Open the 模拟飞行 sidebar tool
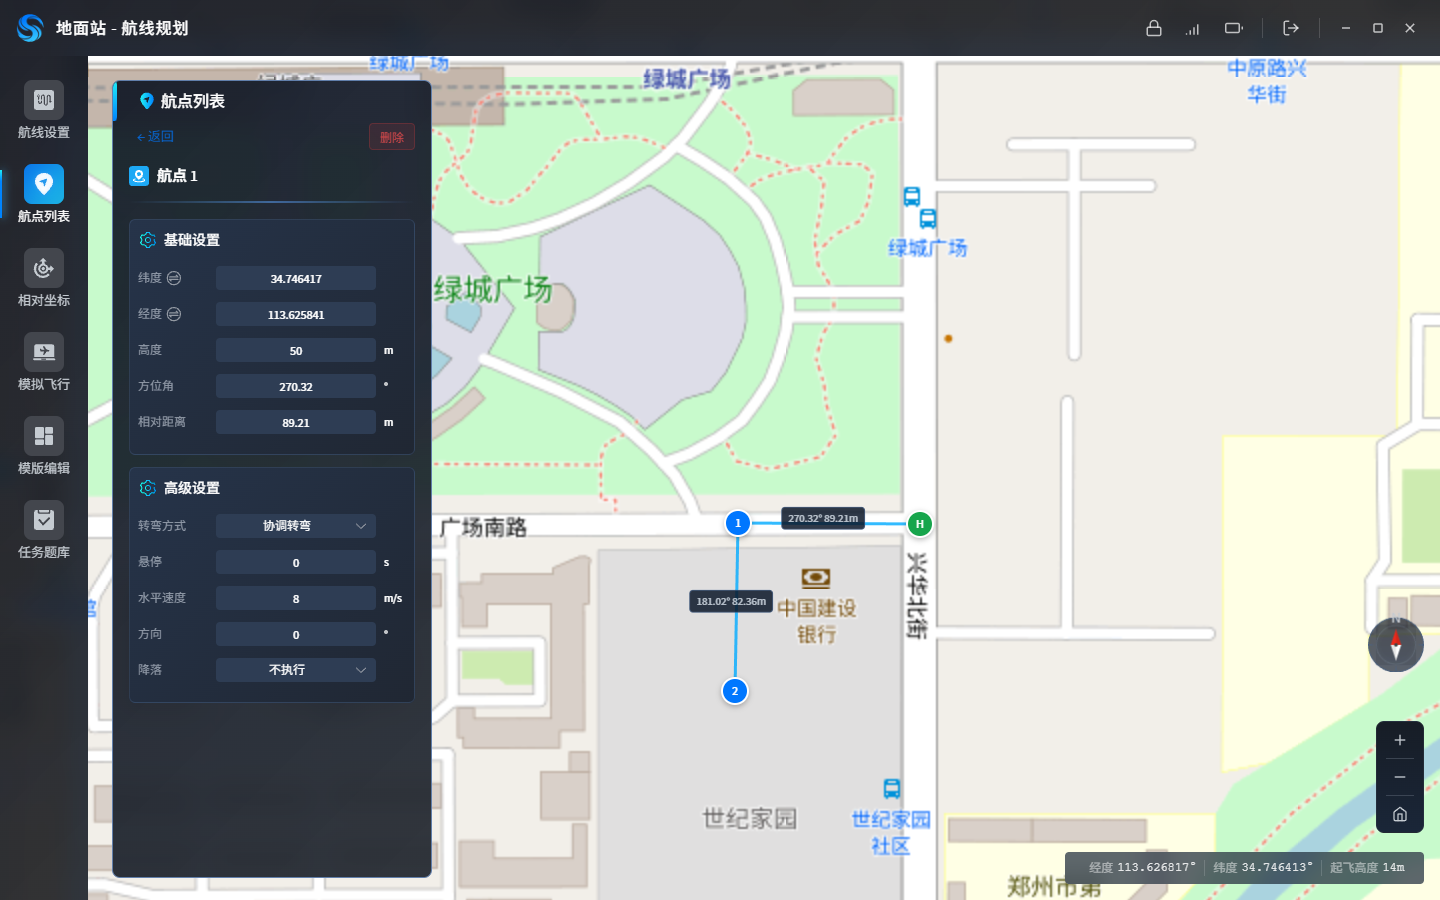Image resolution: width=1440 pixels, height=900 pixels. (x=44, y=362)
